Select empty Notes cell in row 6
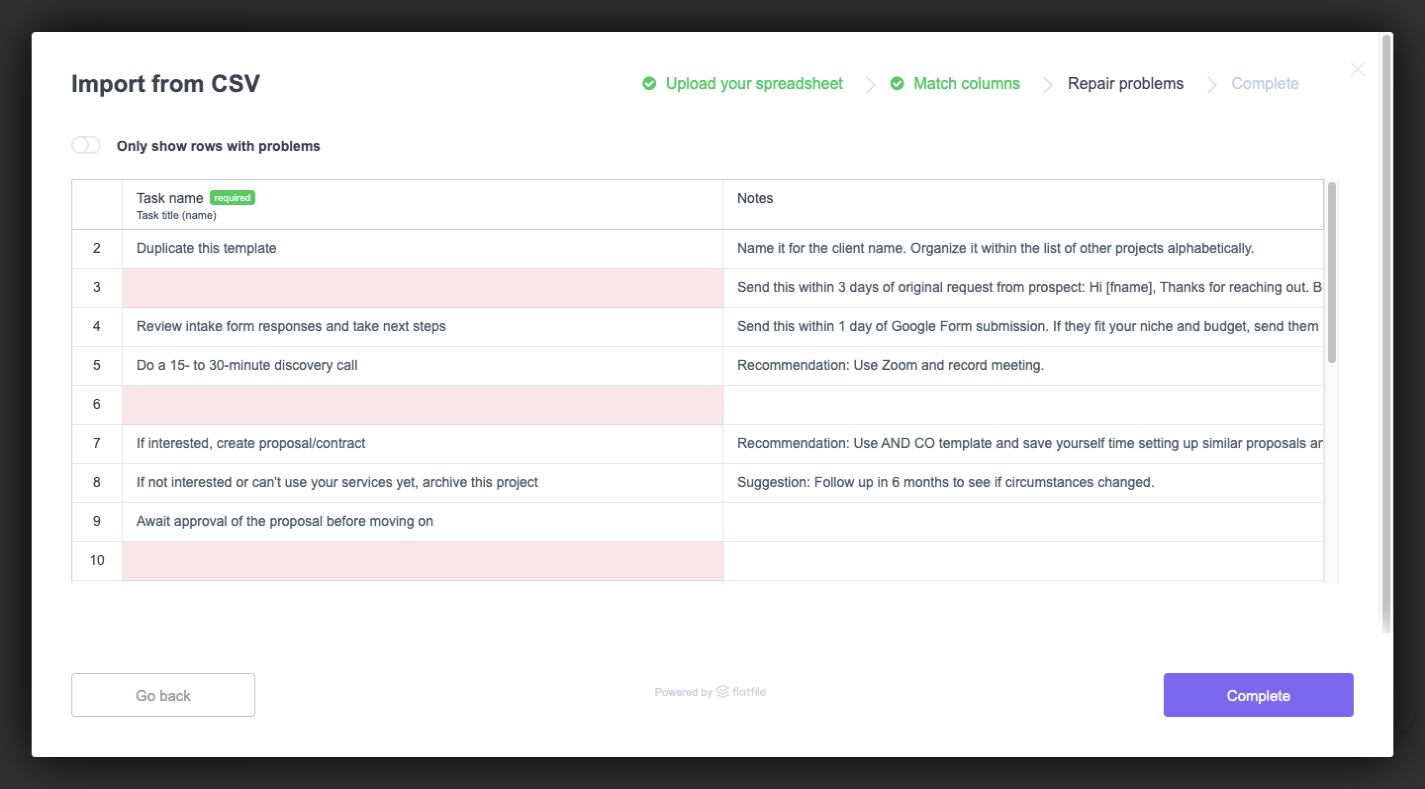1425x789 pixels. [1023, 405]
